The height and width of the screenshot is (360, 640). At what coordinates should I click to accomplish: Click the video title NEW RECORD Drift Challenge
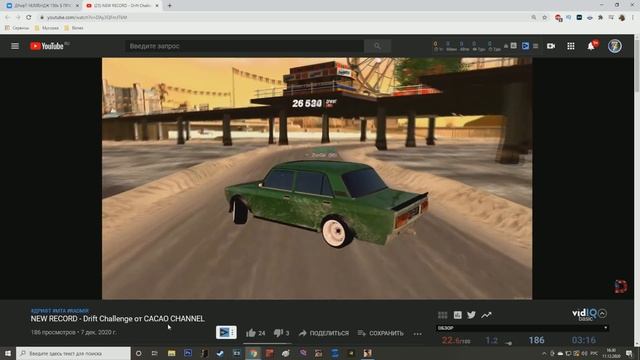tap(118, 319)
